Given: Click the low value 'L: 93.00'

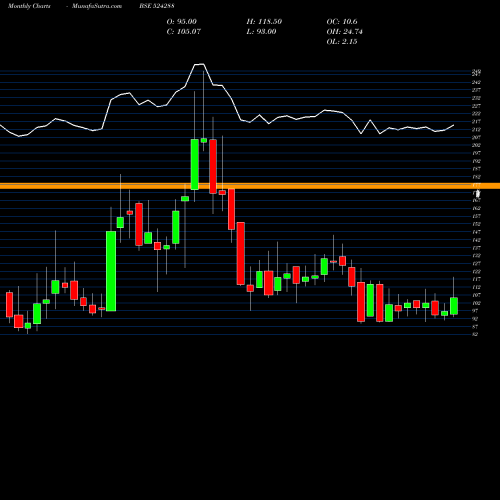Looking at the screenshot, I should tap(261, 32).
